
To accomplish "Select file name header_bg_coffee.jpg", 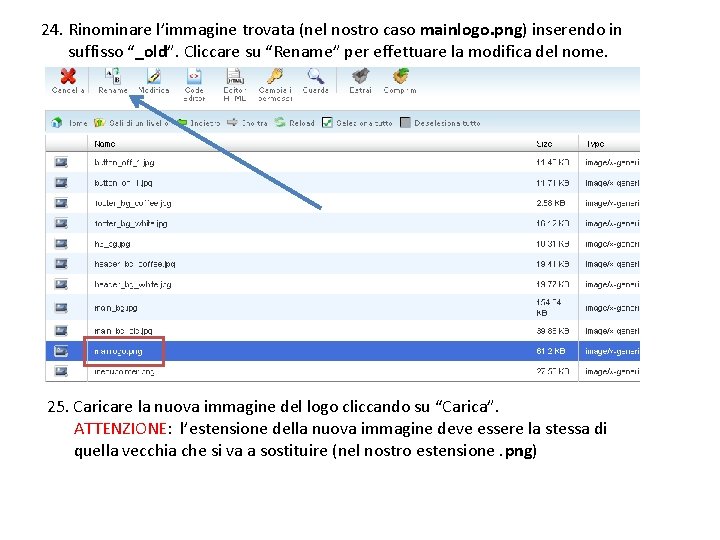I will [135, 264].
